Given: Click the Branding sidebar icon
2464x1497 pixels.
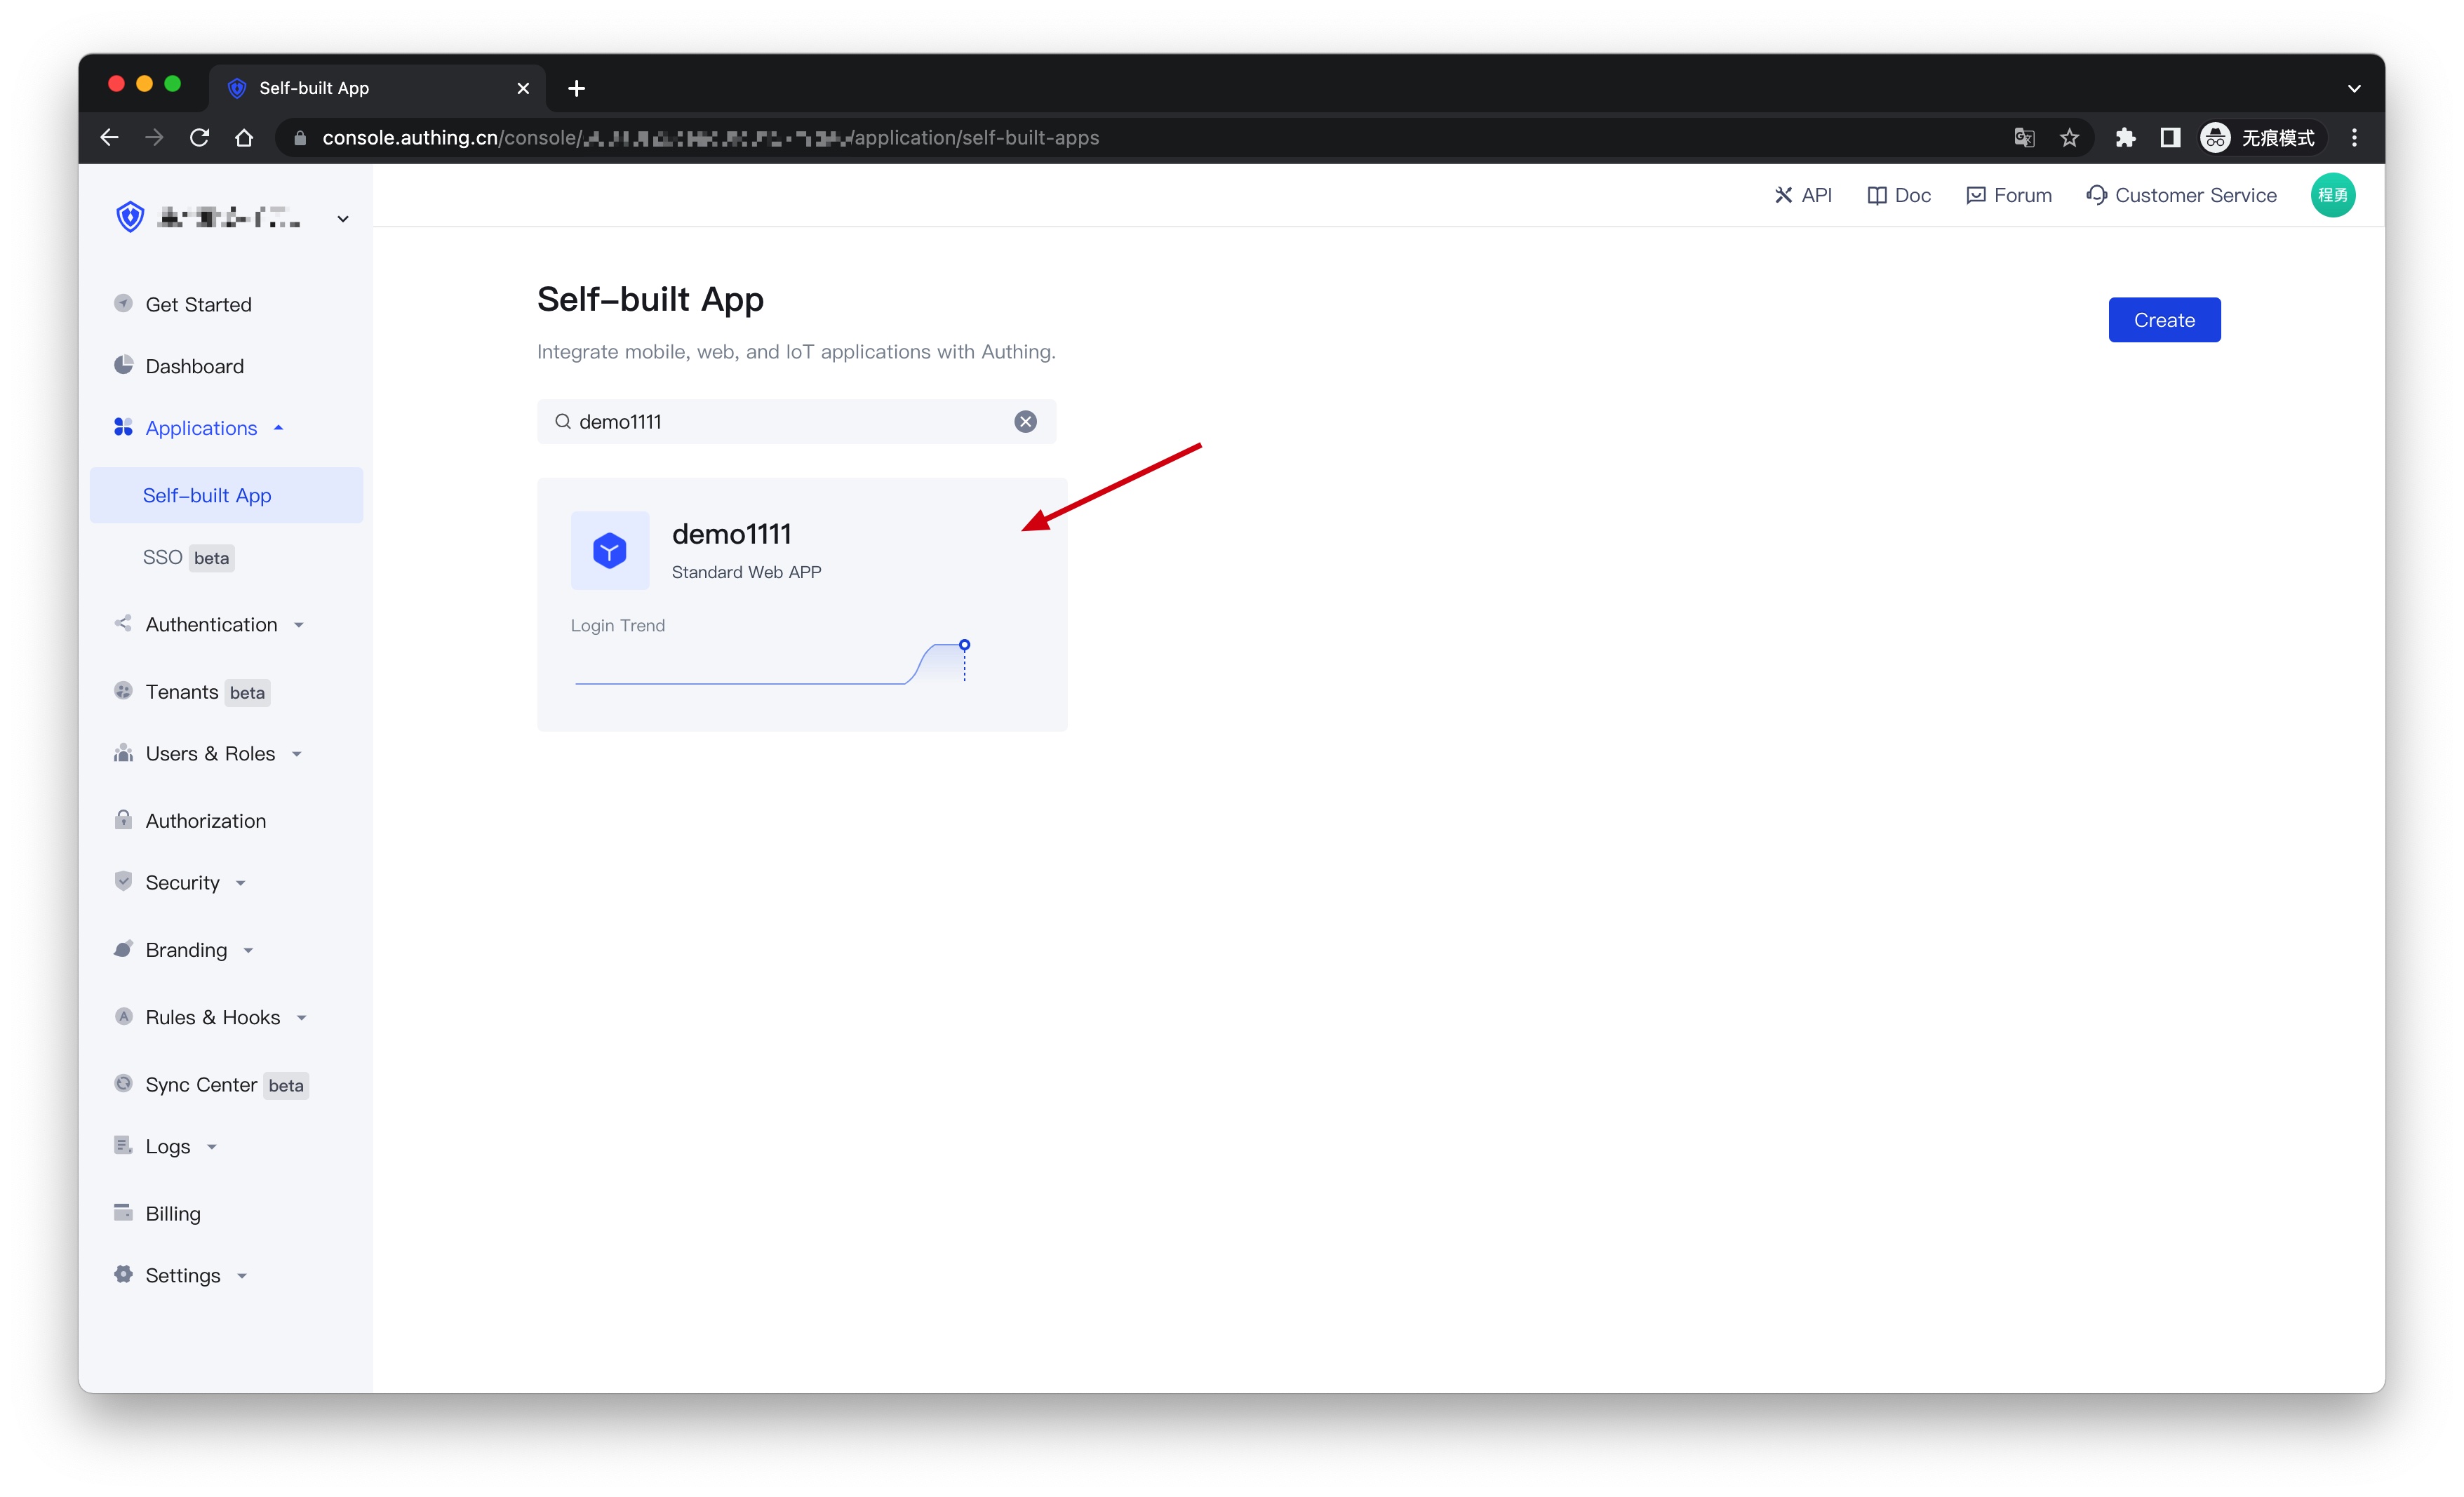Looking at the screenshot, I should click(x=123, y=948).
